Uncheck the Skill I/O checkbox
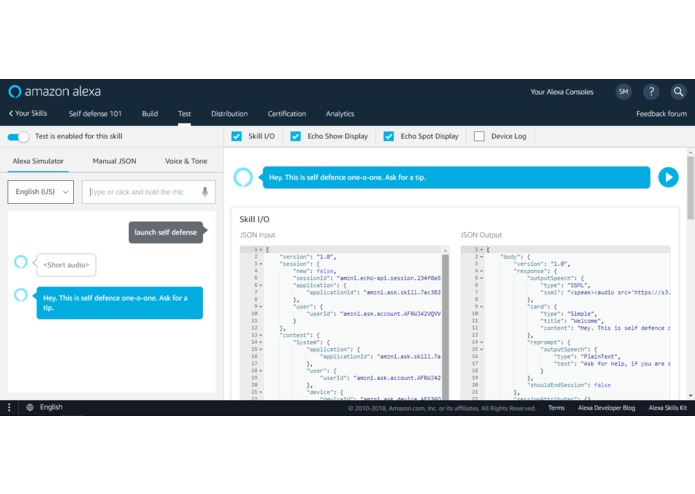The width and height of the screenshot is (695, 494). click(x=237, y=136)
